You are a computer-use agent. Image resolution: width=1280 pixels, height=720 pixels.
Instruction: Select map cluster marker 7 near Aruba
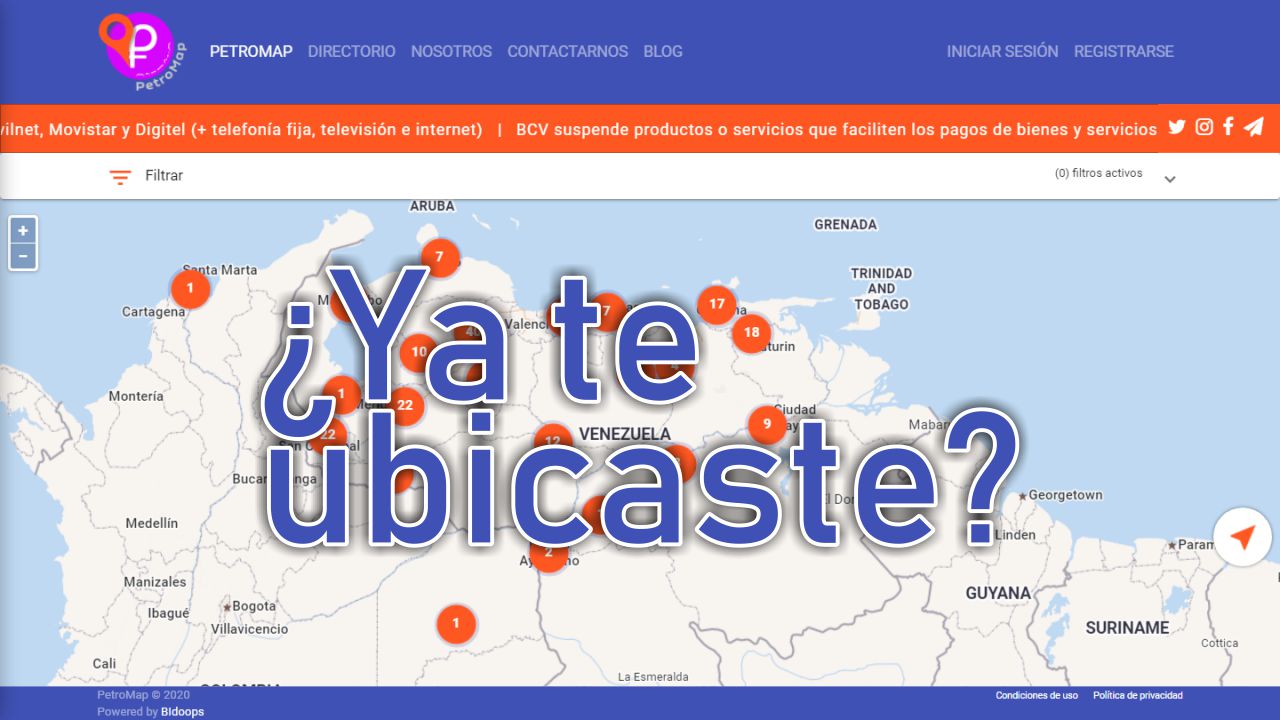point(439,257)
